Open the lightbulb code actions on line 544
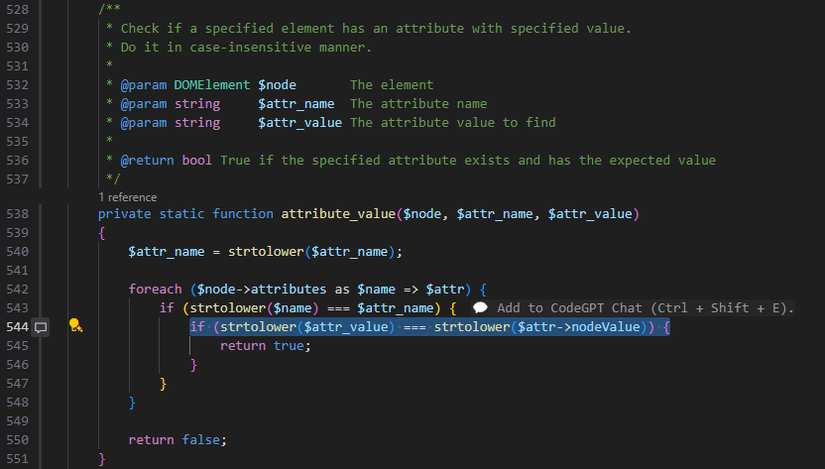This screenshot has width=825, height=469. pos(74,326)
